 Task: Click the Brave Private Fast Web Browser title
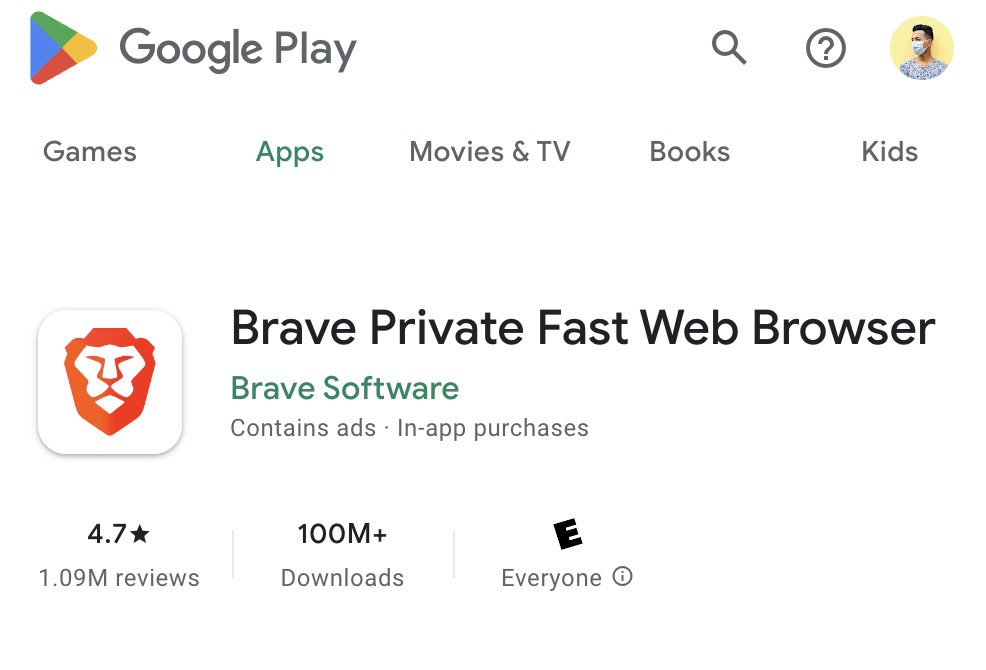click(x=583, y=328)
